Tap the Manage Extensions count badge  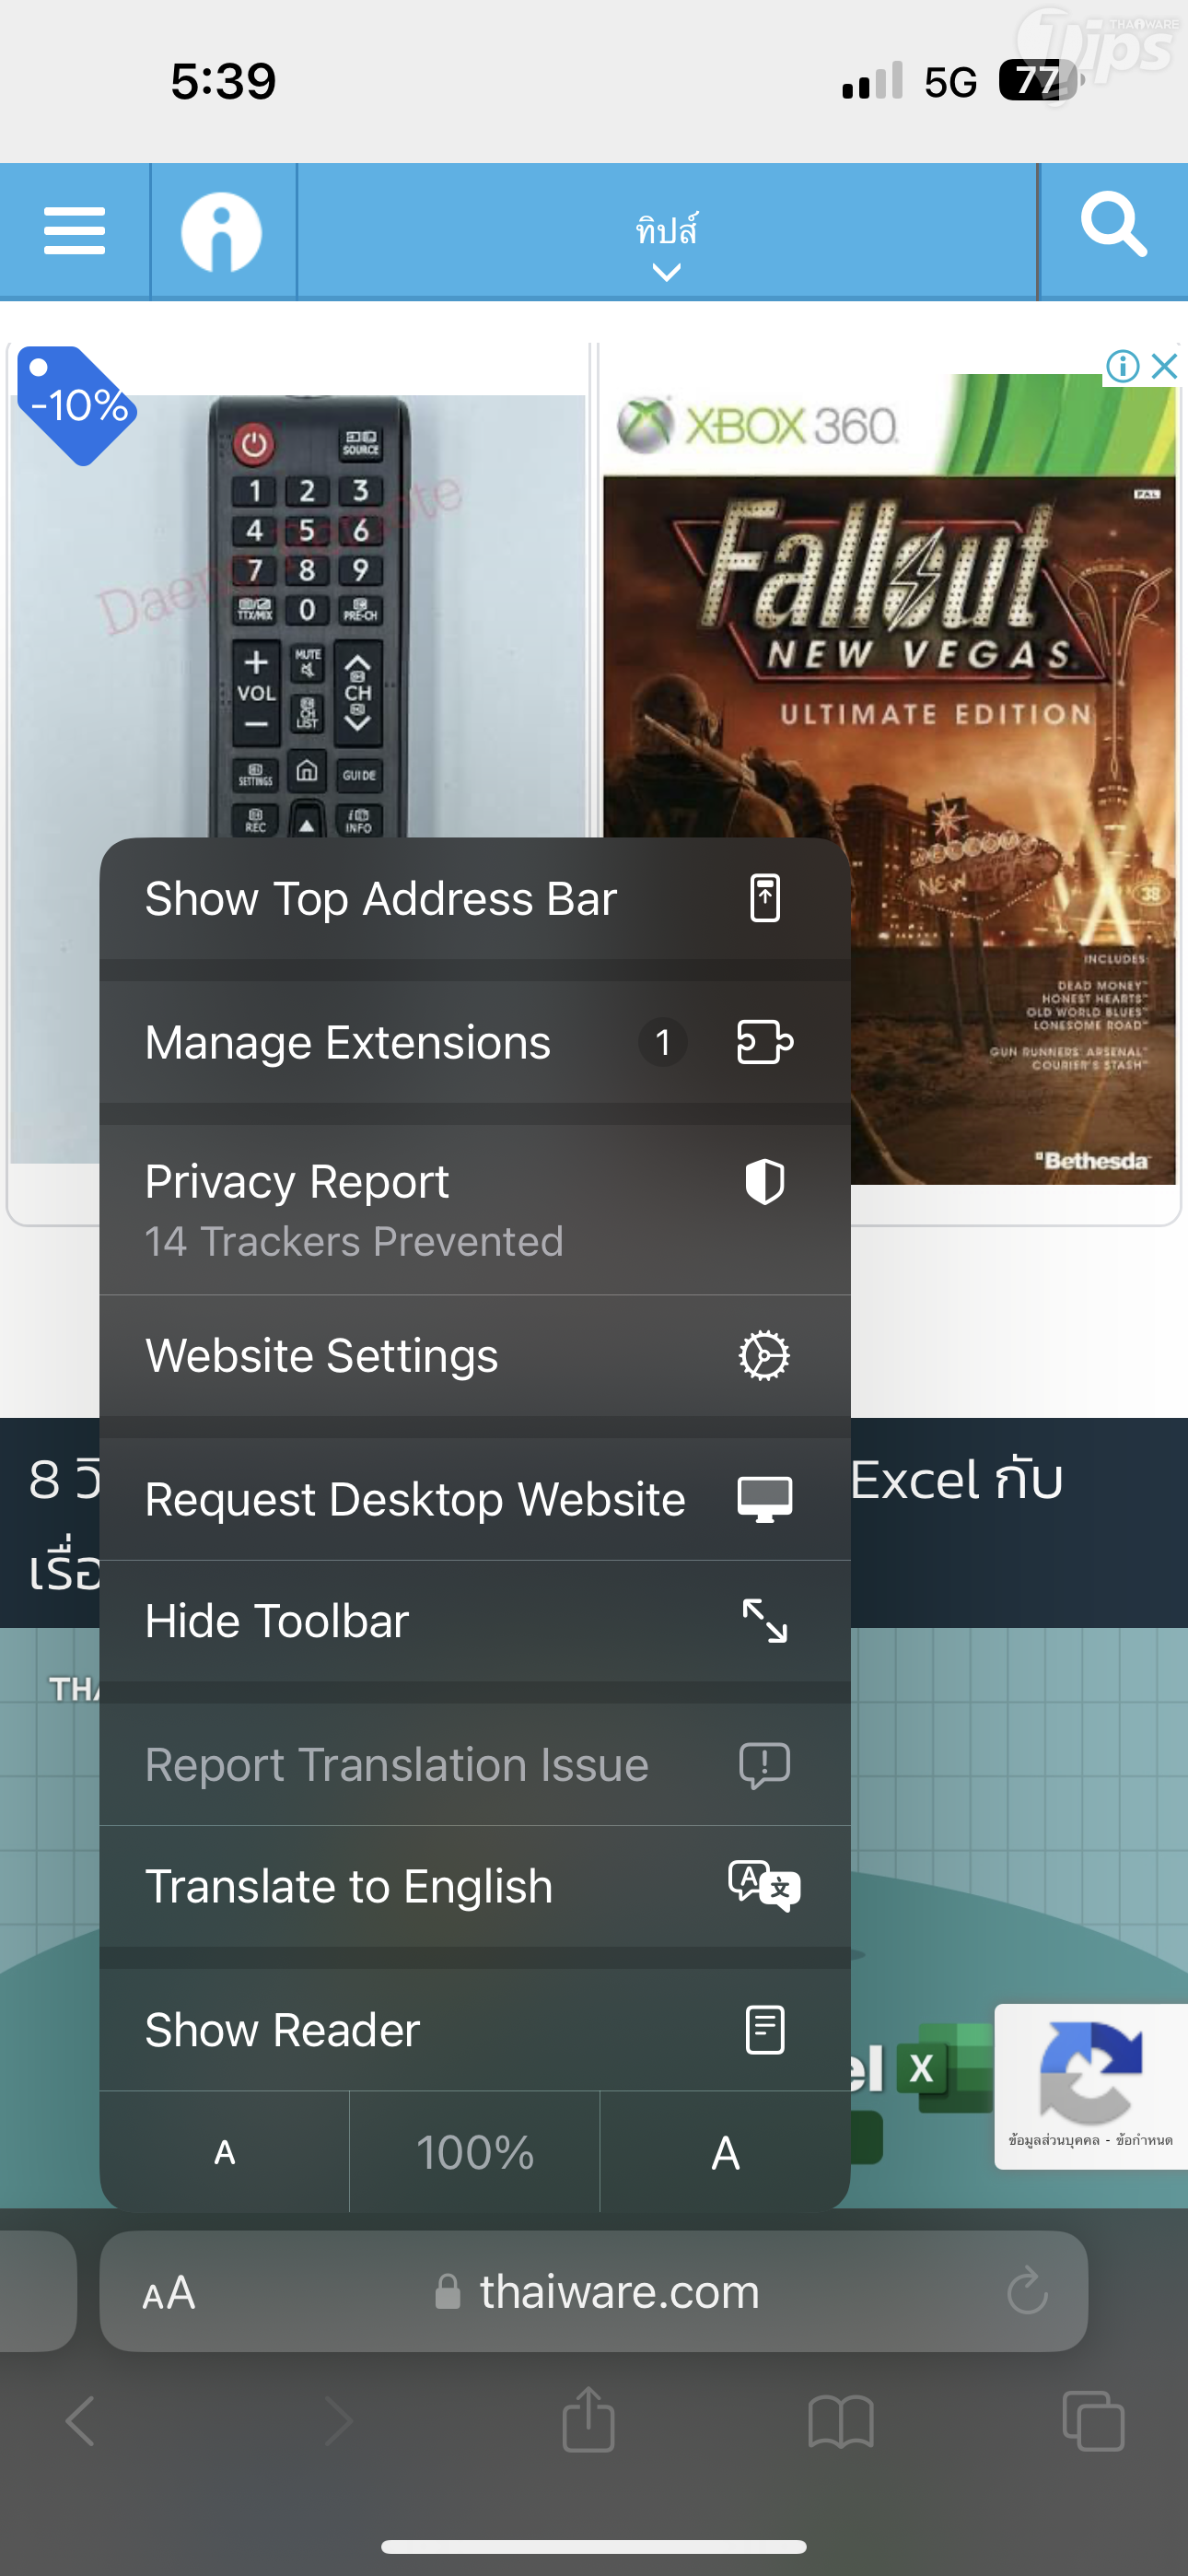(x=663, y=1042)
